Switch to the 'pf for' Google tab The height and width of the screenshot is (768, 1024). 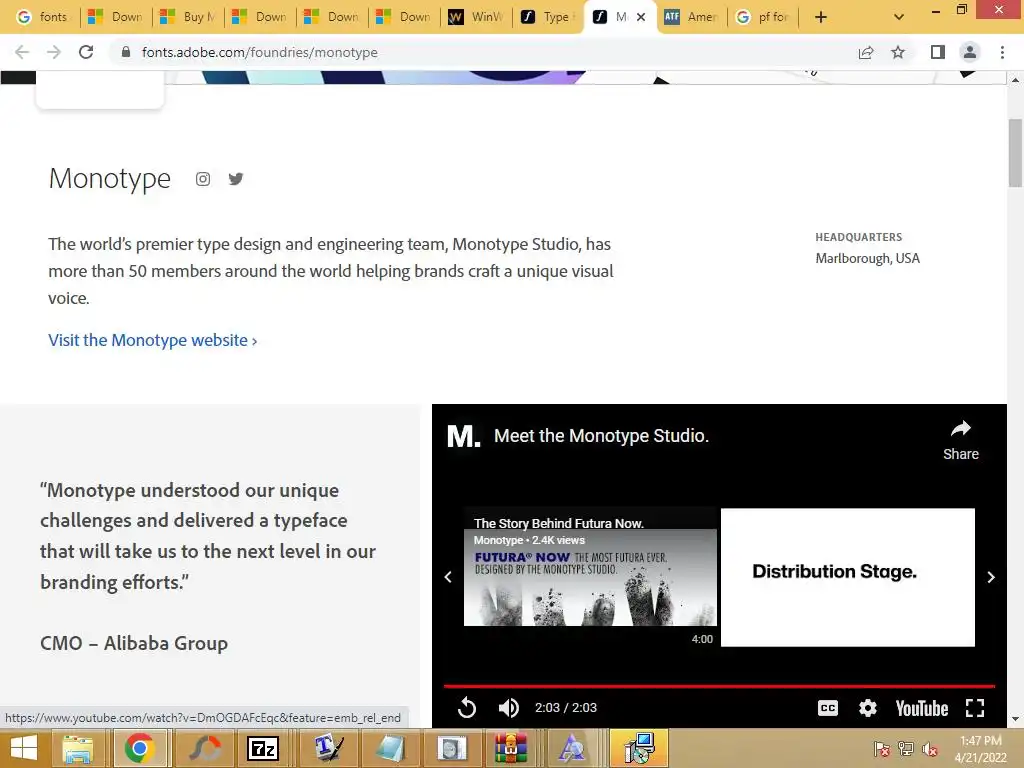pos(763,17)
